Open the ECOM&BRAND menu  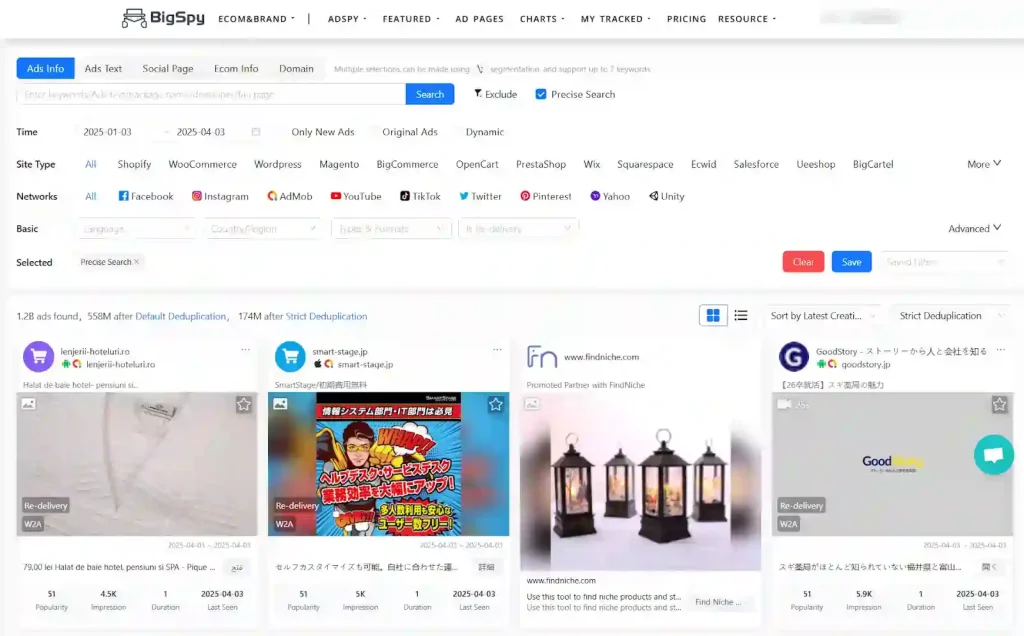tap(256, 19)
